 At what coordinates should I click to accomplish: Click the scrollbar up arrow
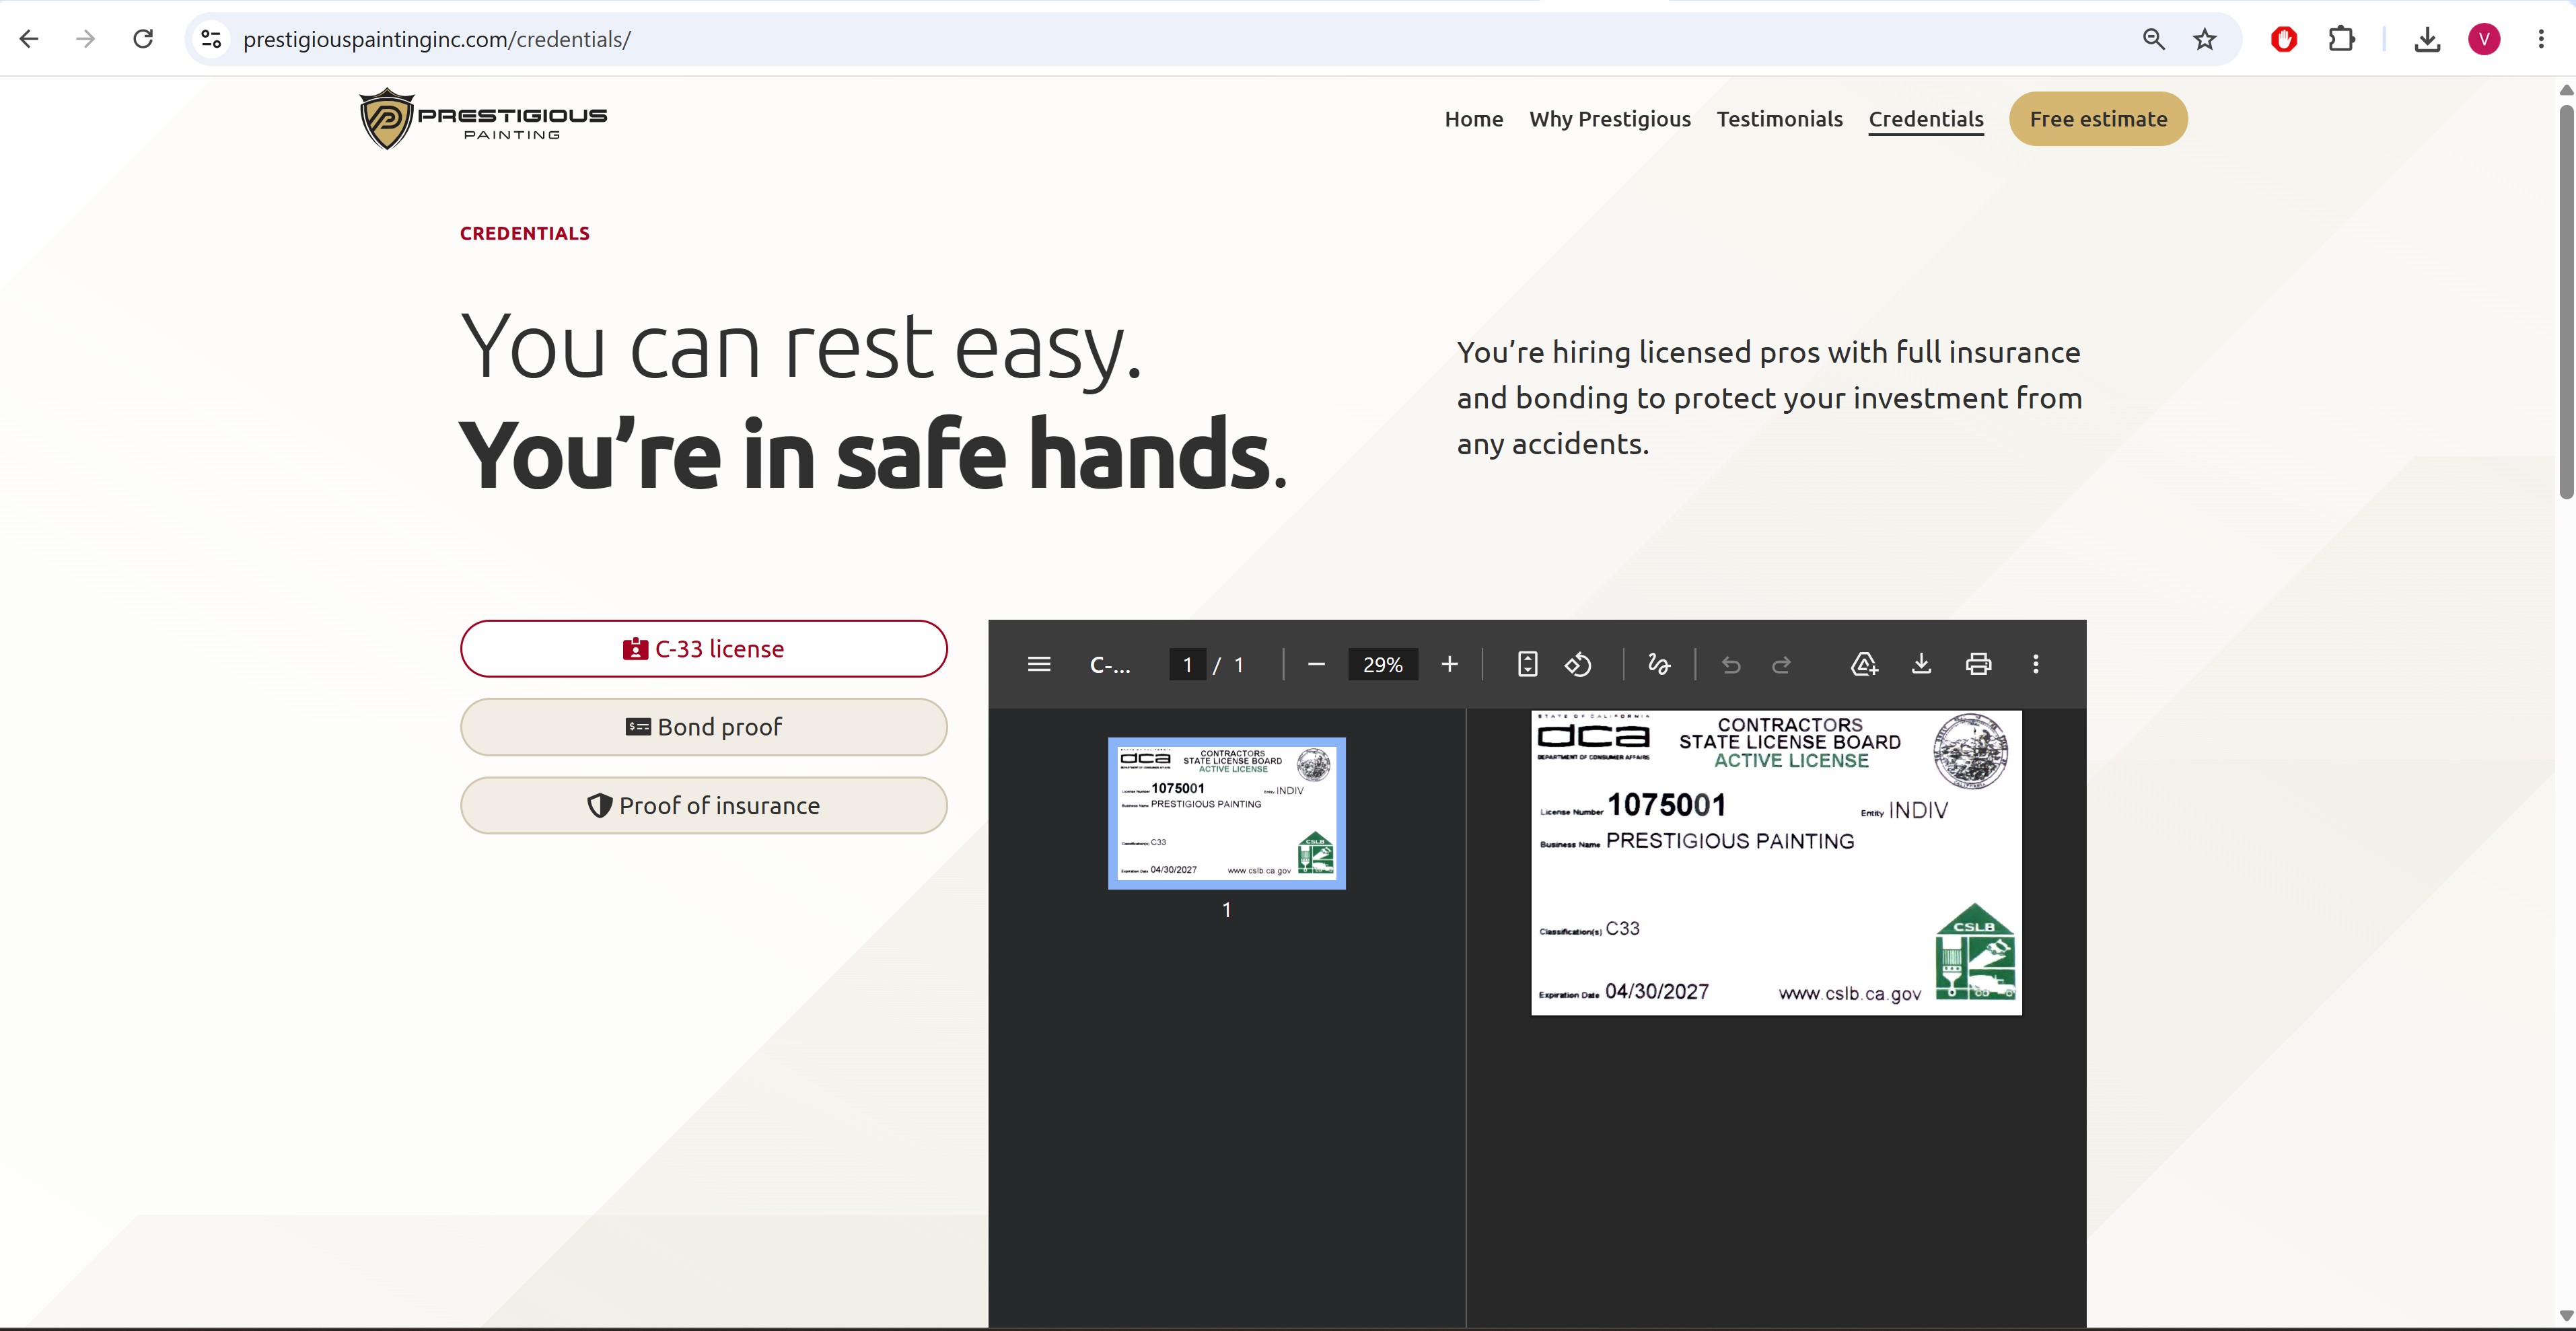click(2566, 90)
